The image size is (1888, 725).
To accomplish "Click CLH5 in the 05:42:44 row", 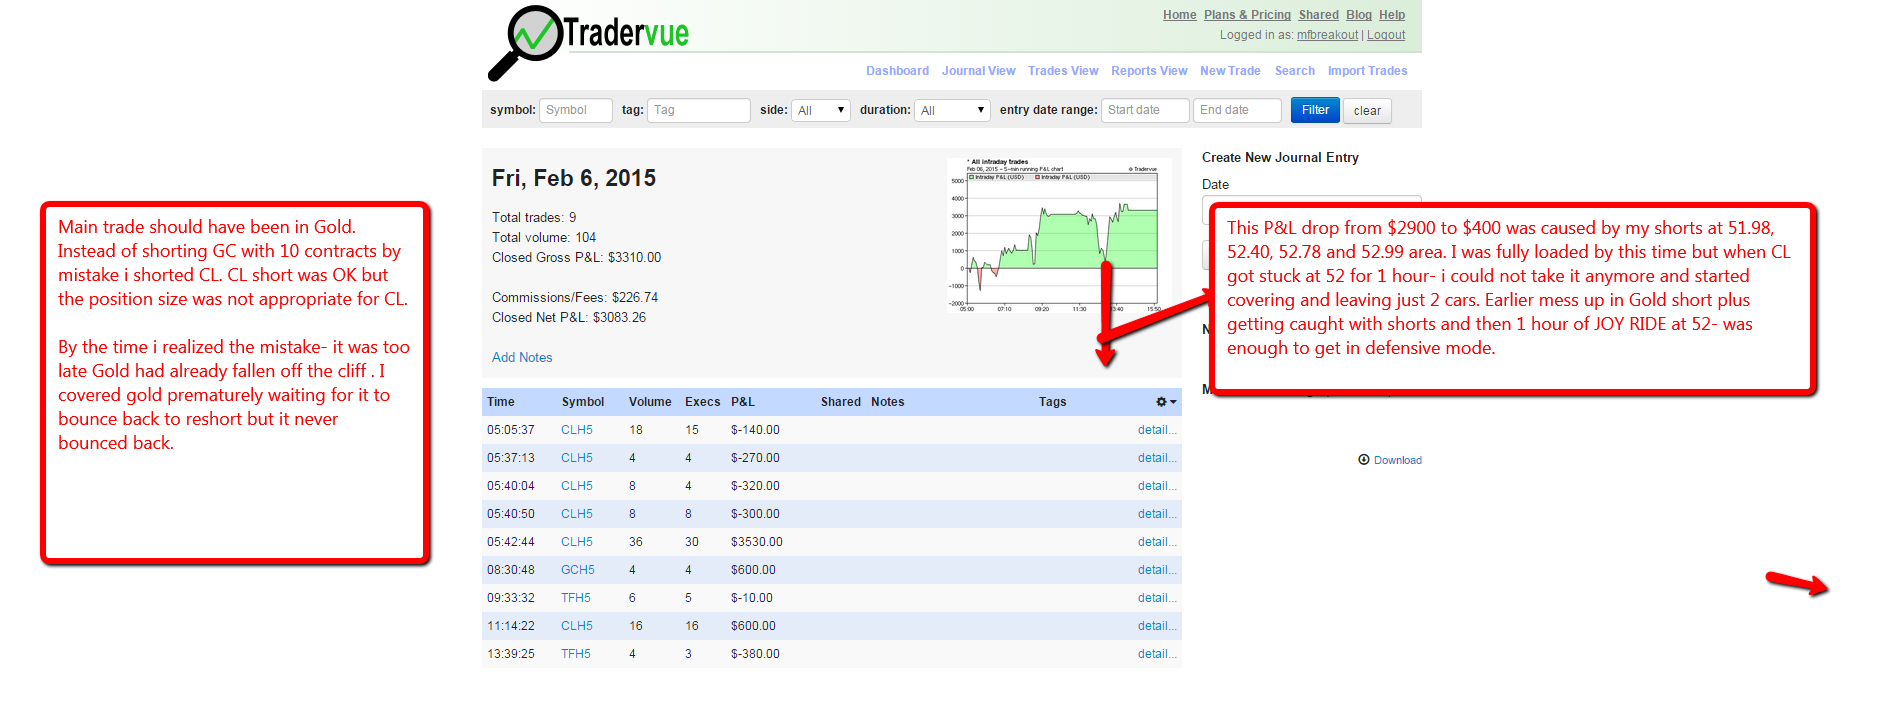I will [x=577, y=542].
